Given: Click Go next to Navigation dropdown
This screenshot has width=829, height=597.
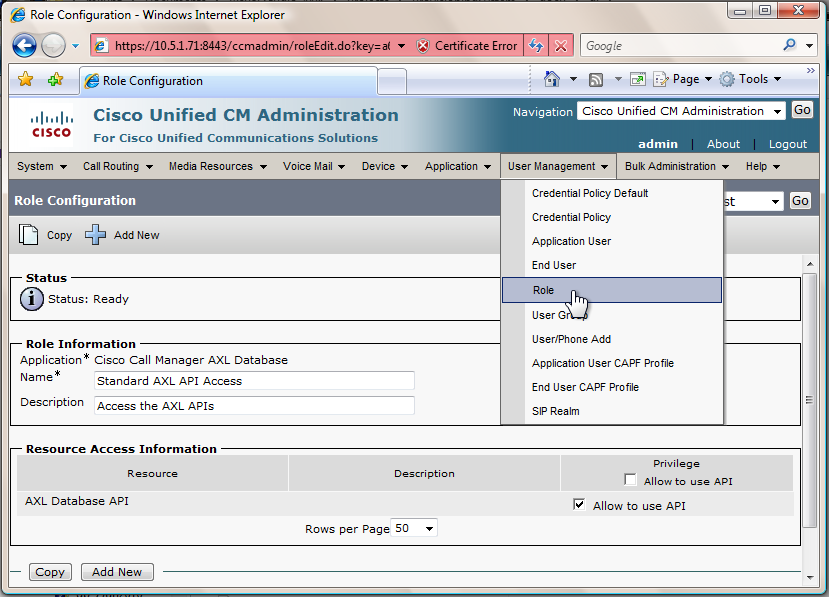Looking at the screenshot, I should coord(802,110).
